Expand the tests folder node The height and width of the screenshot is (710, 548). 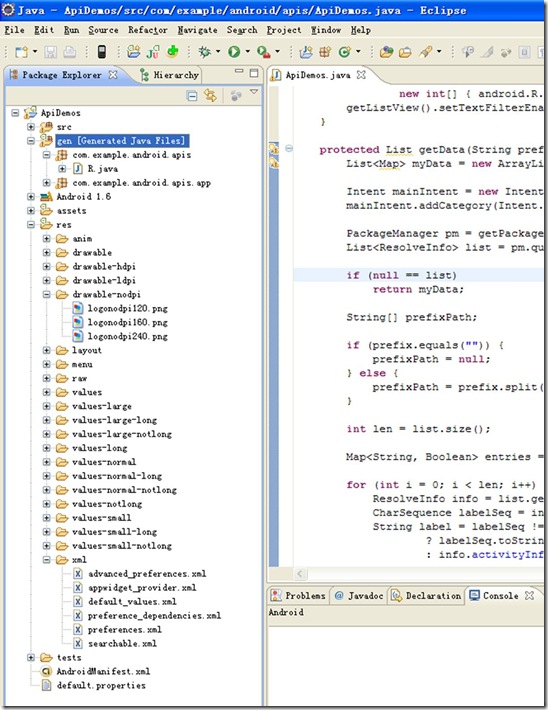[x=31, y=657]
